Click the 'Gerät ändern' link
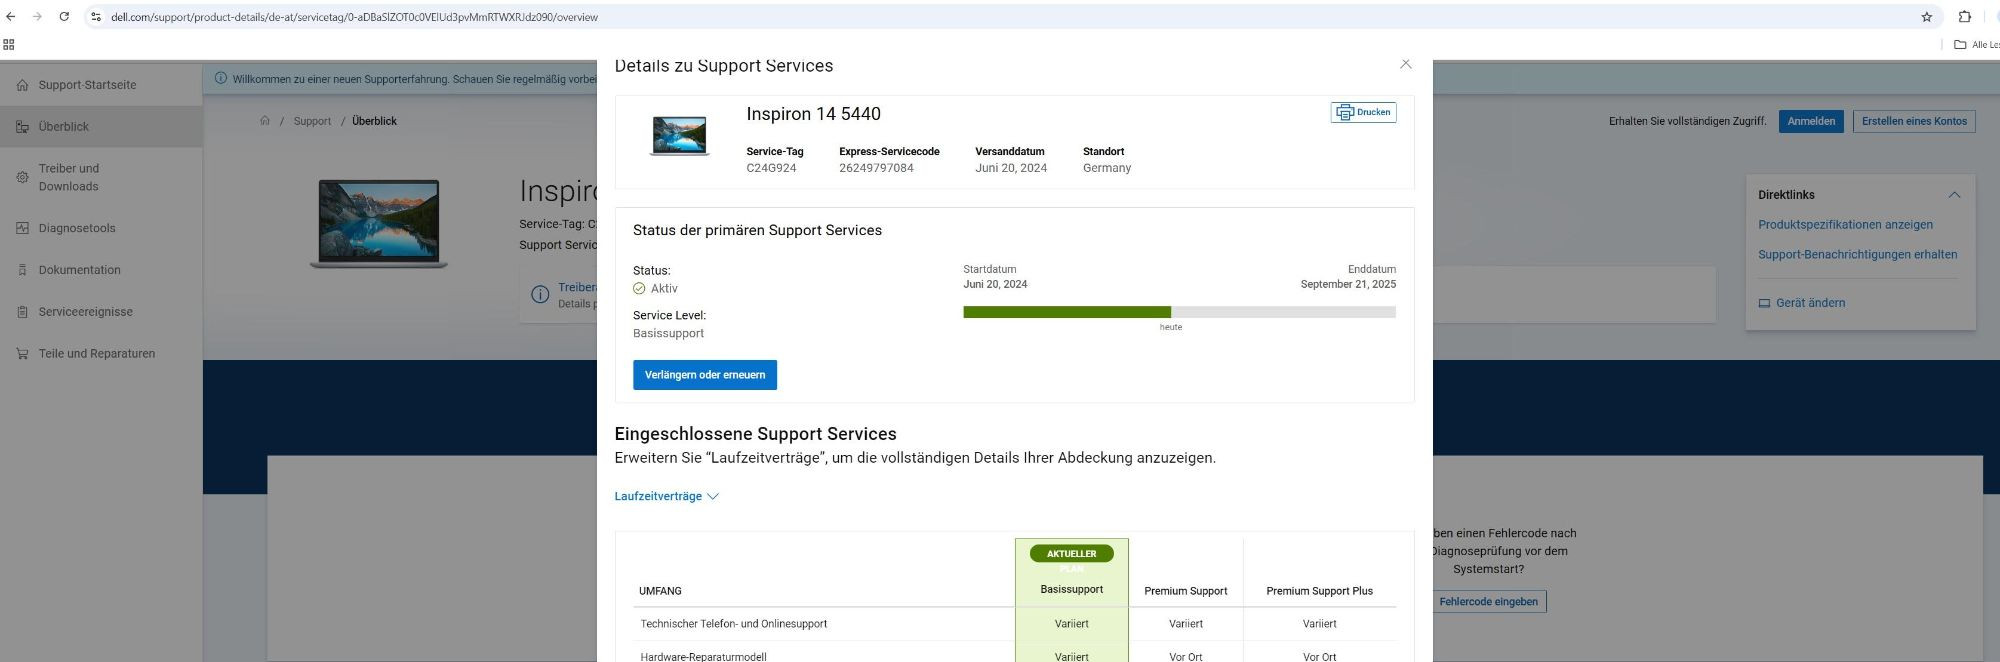The image size is (2000, 662). 1802,303
